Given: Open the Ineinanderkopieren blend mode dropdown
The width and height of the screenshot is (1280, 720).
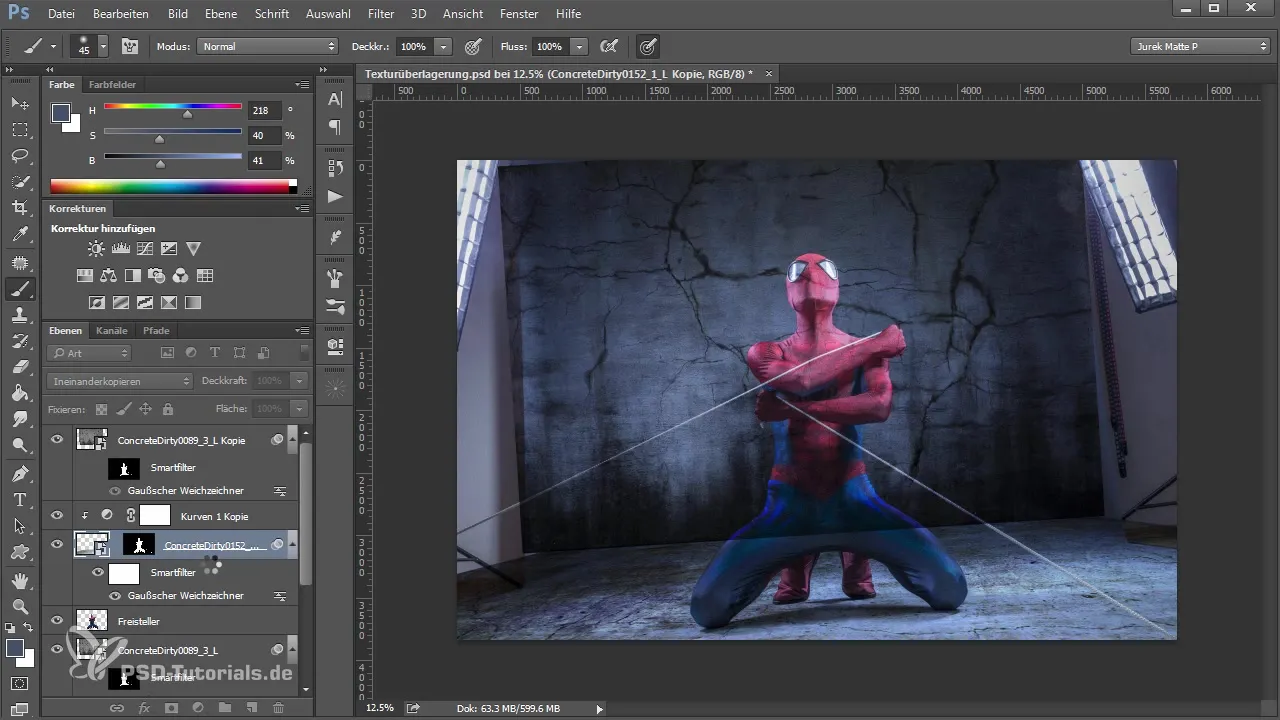Looking at the screenshot, I should pyautogui.click(x=119, y=381).
